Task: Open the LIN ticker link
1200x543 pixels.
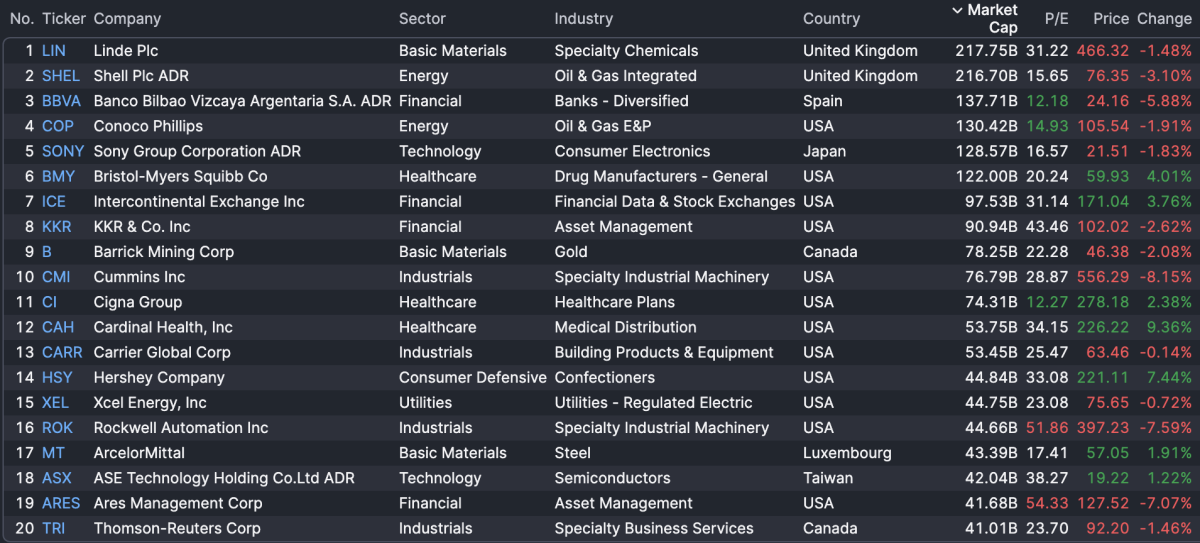Action: click(54, 51)
